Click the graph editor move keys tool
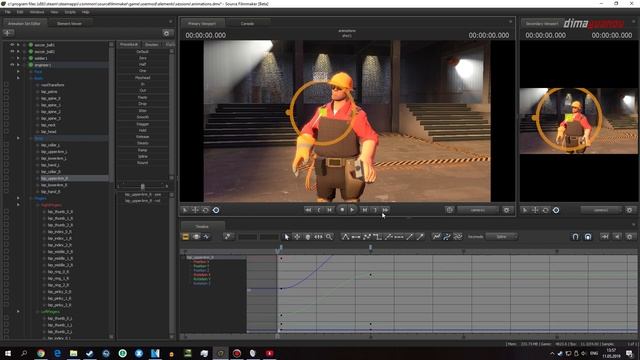The width and height of the screenshot is (640, 360). click(x=297, y=237)
